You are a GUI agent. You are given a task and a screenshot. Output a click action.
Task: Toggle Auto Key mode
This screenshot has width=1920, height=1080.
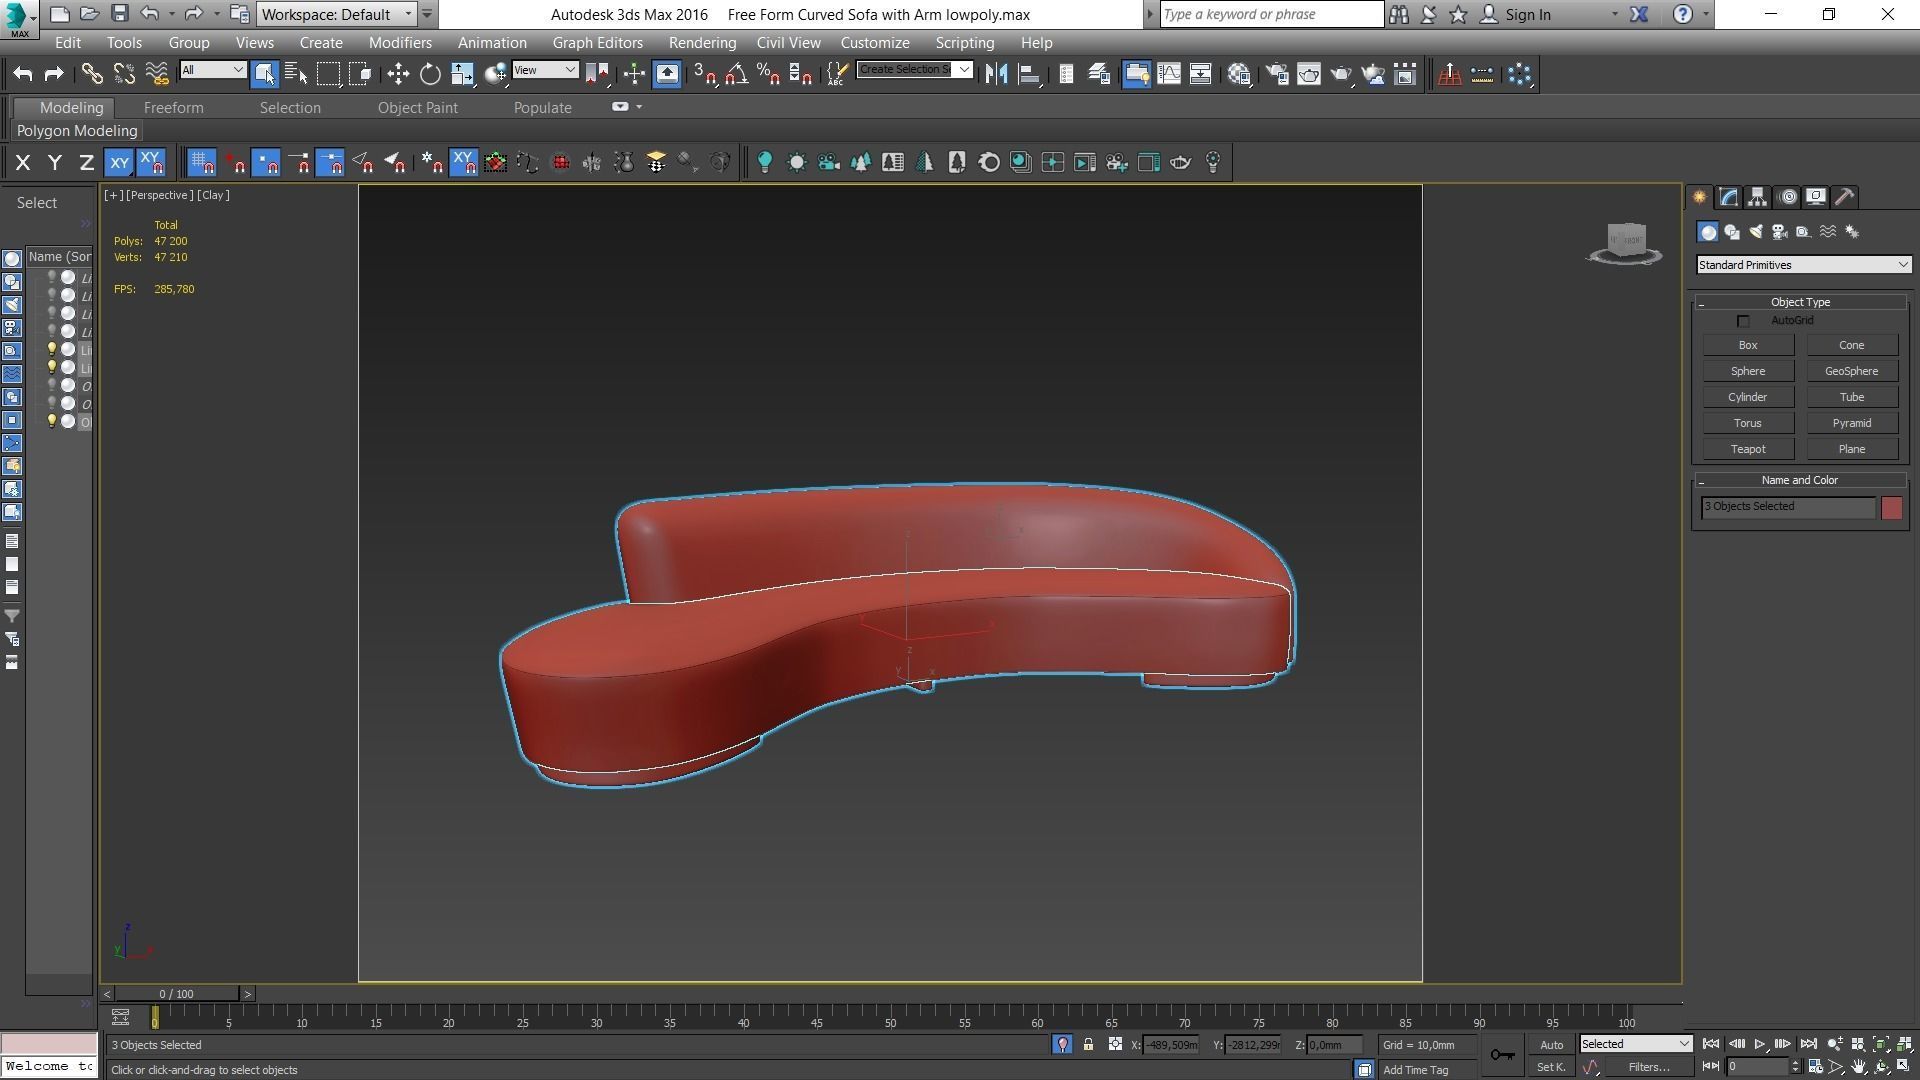pos(1551,1045)
